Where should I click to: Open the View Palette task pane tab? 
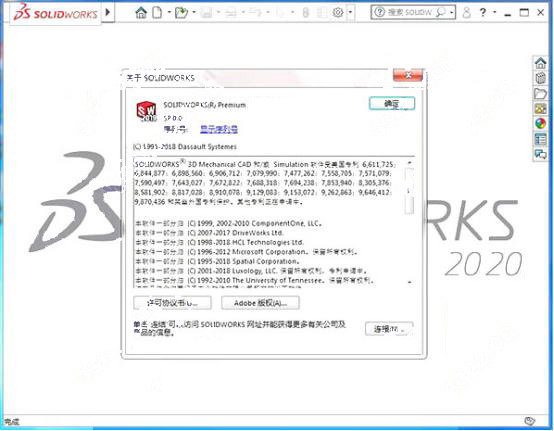(540, 109)
